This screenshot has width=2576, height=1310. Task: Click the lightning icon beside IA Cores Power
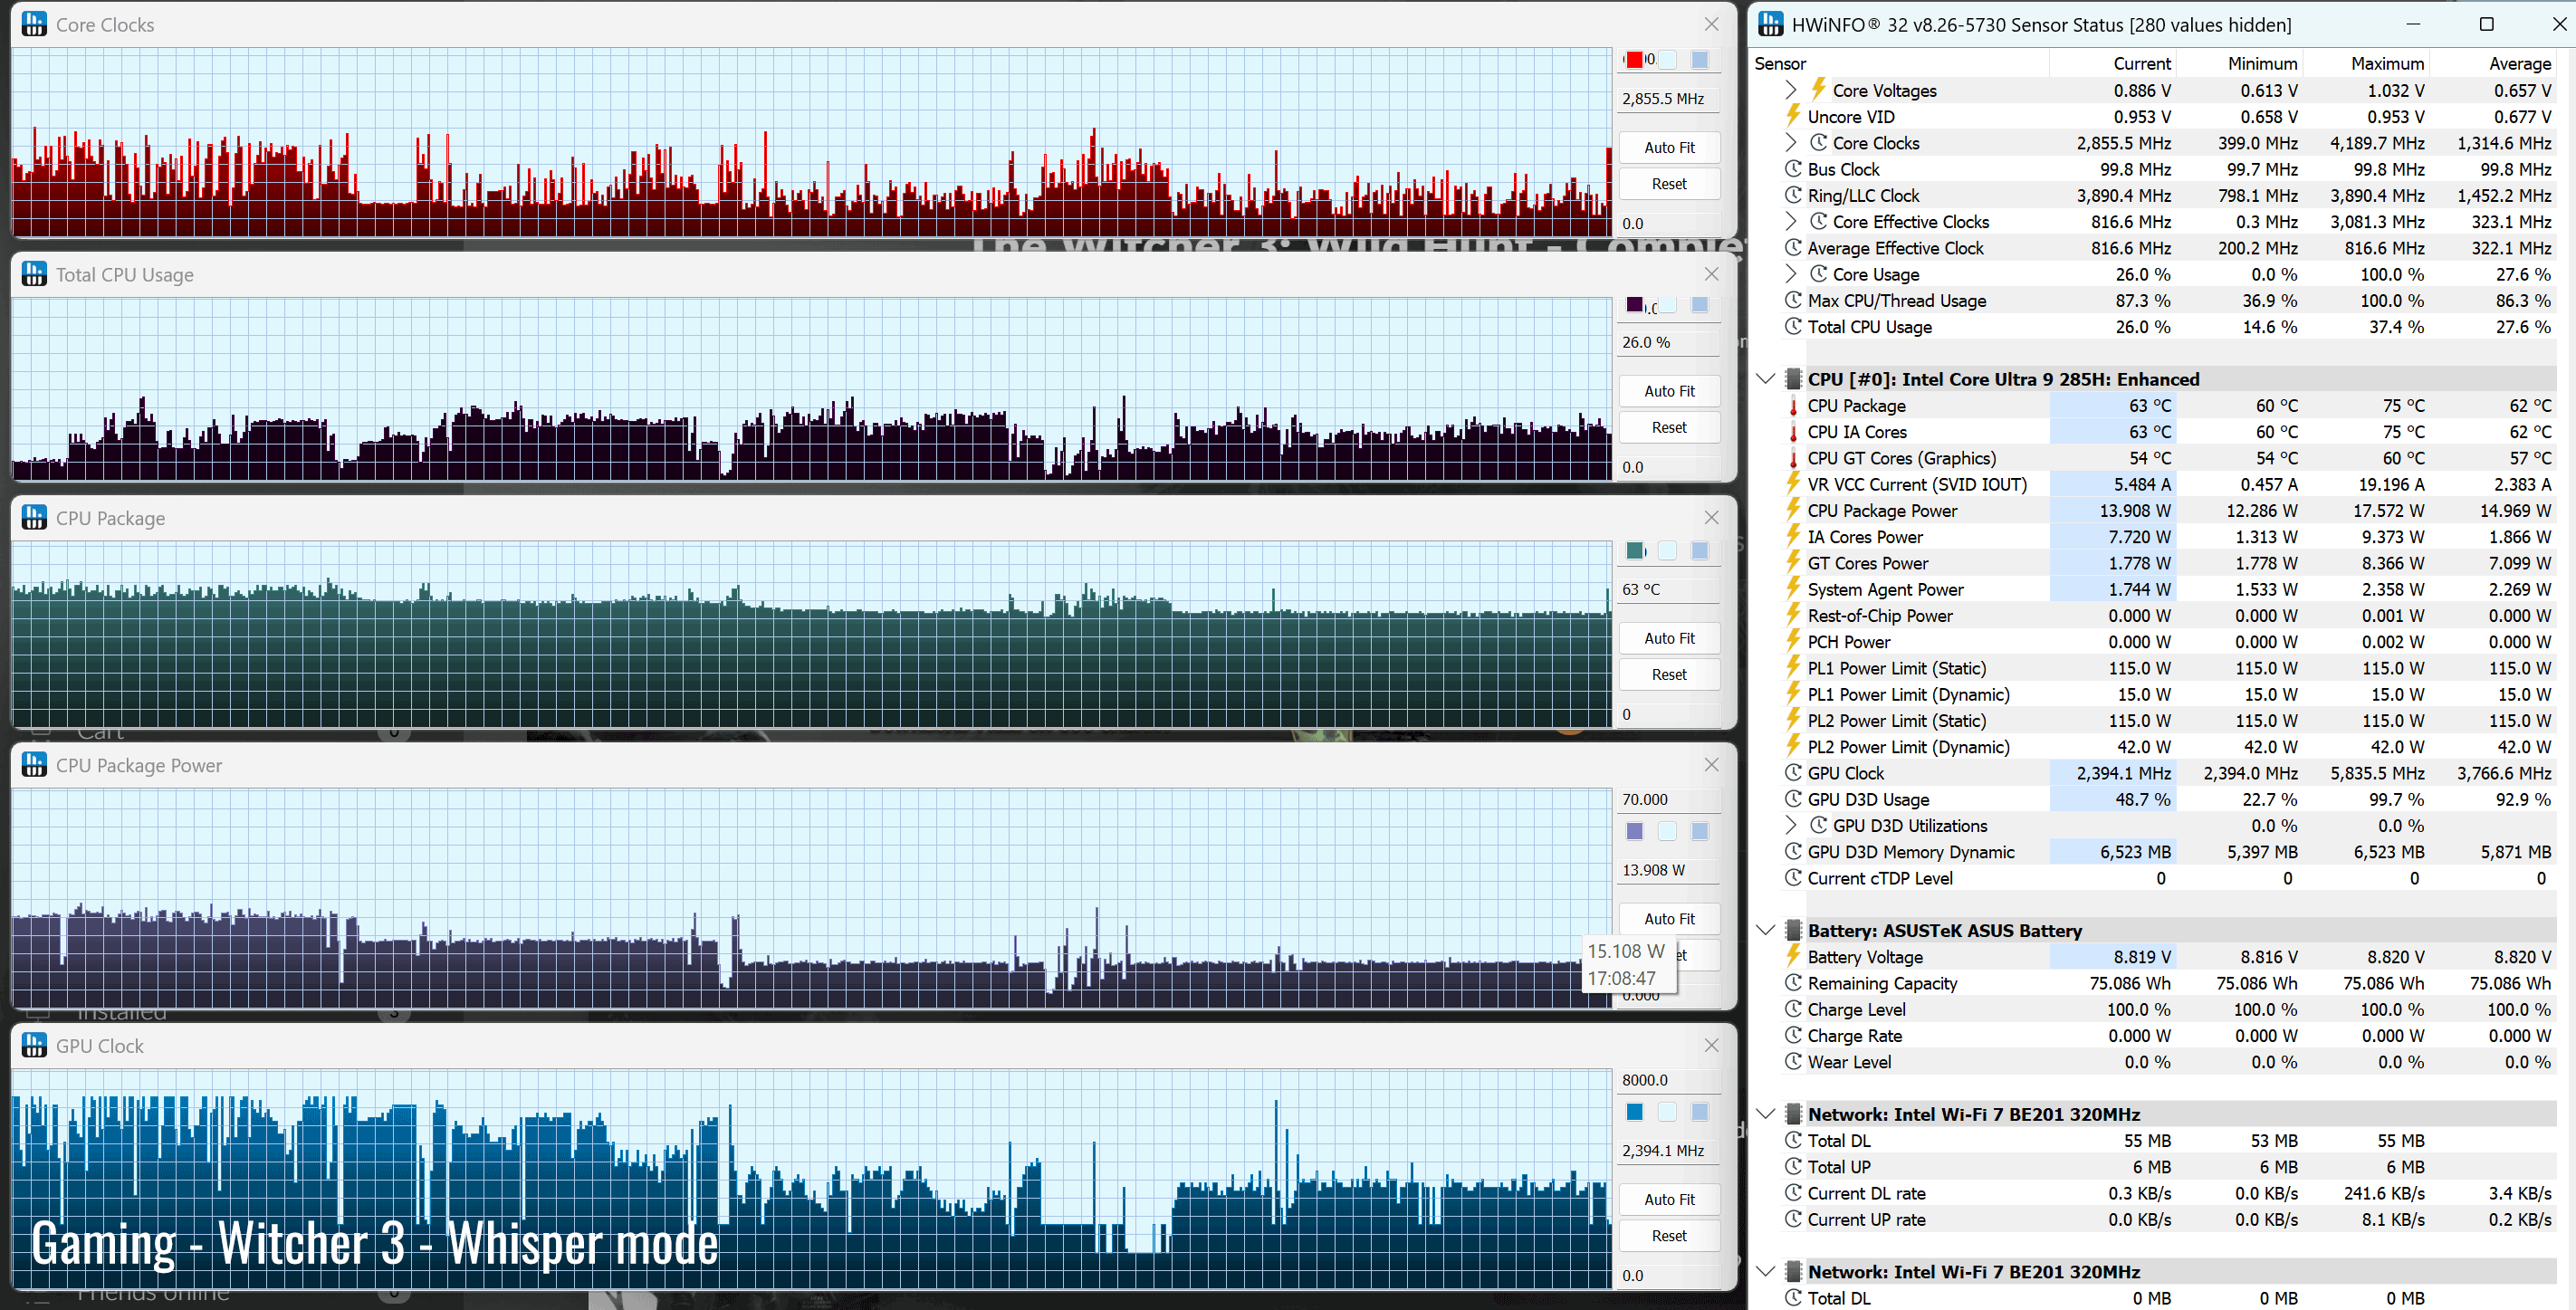(1793, 537)
